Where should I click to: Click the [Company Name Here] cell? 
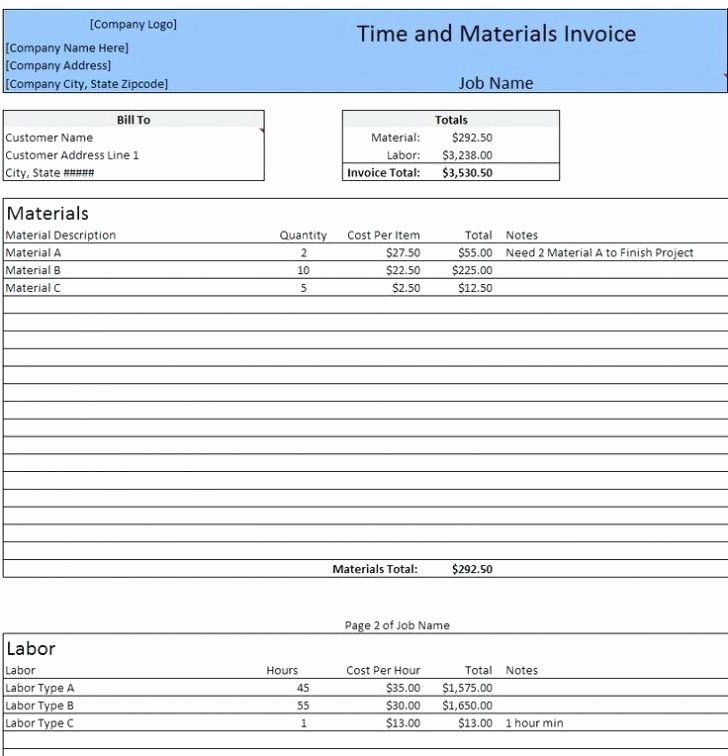[x=67, y=48]
